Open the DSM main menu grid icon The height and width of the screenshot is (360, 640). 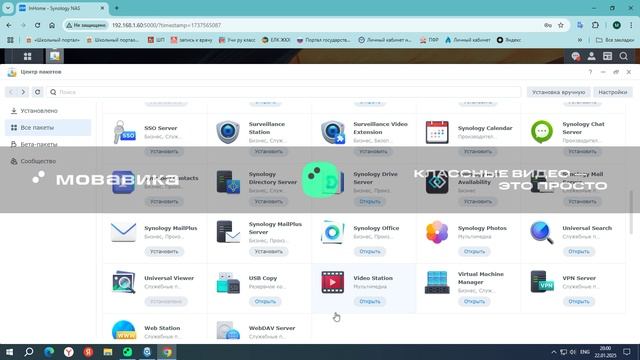(27, 56)
